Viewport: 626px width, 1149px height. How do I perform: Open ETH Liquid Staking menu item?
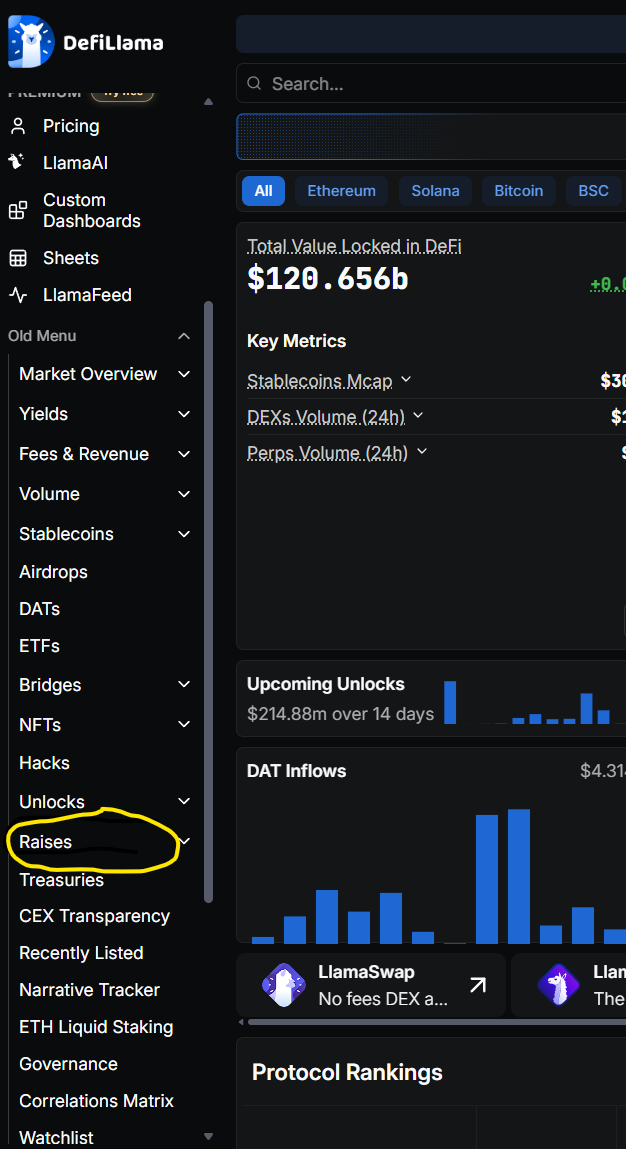(x=96, y=1027)
